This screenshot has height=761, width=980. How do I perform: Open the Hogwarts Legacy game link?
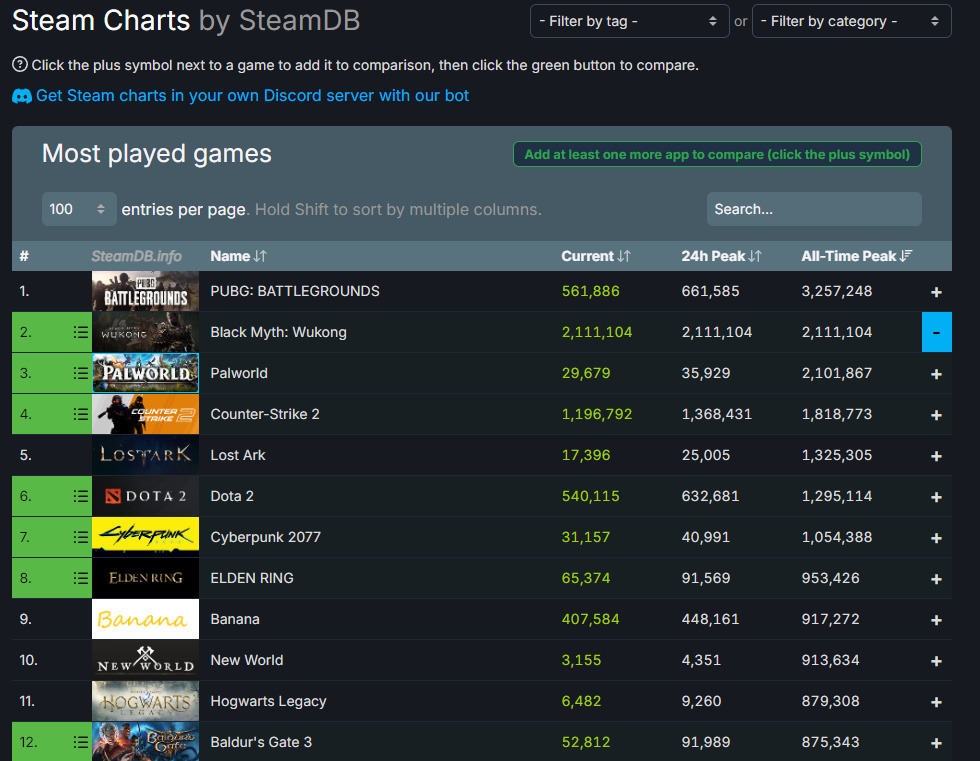coord(268,701)
